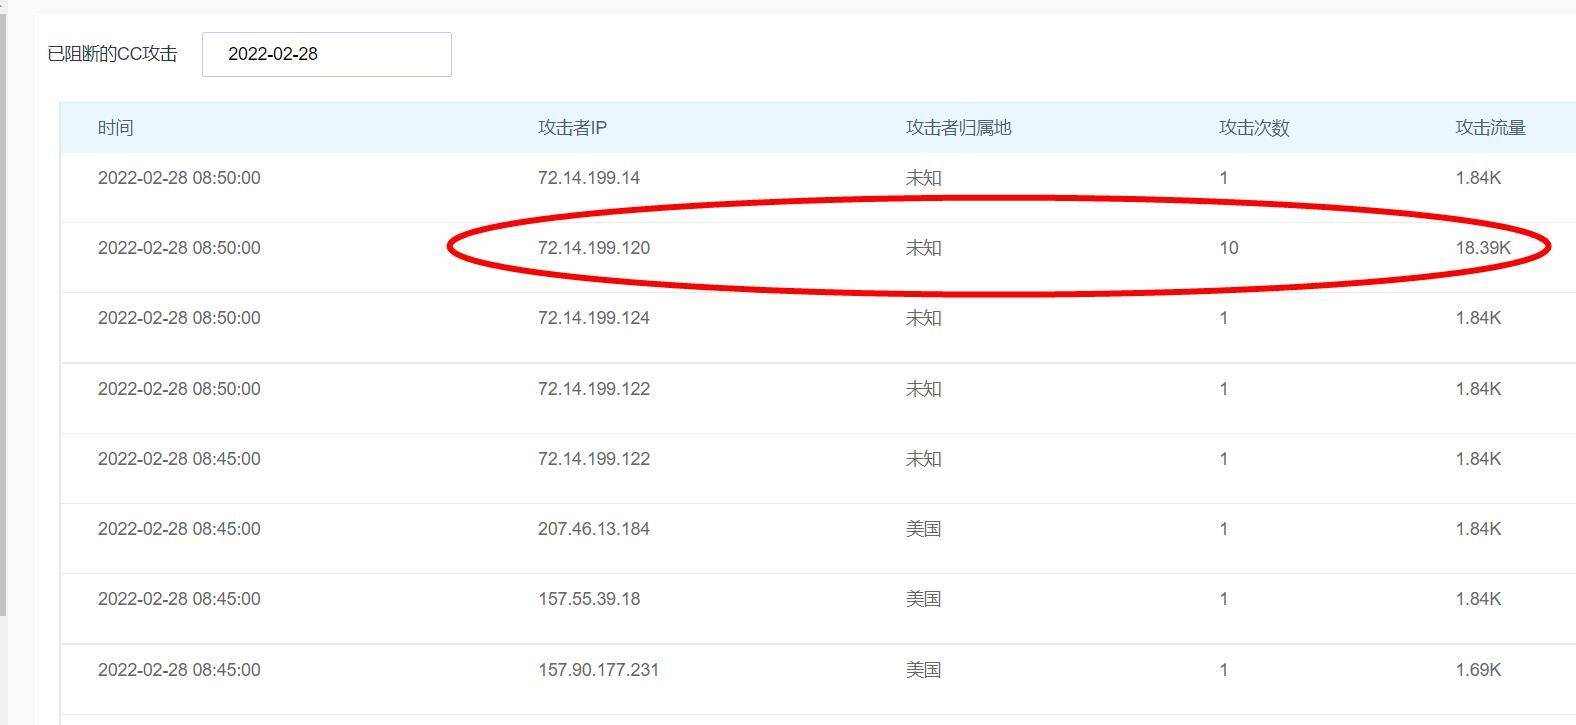Click 1.84K traffic for IP 72.14.199.14
Image resolution: width=1576 pixels, height=725 pixels.
(x=1479, y=178)
